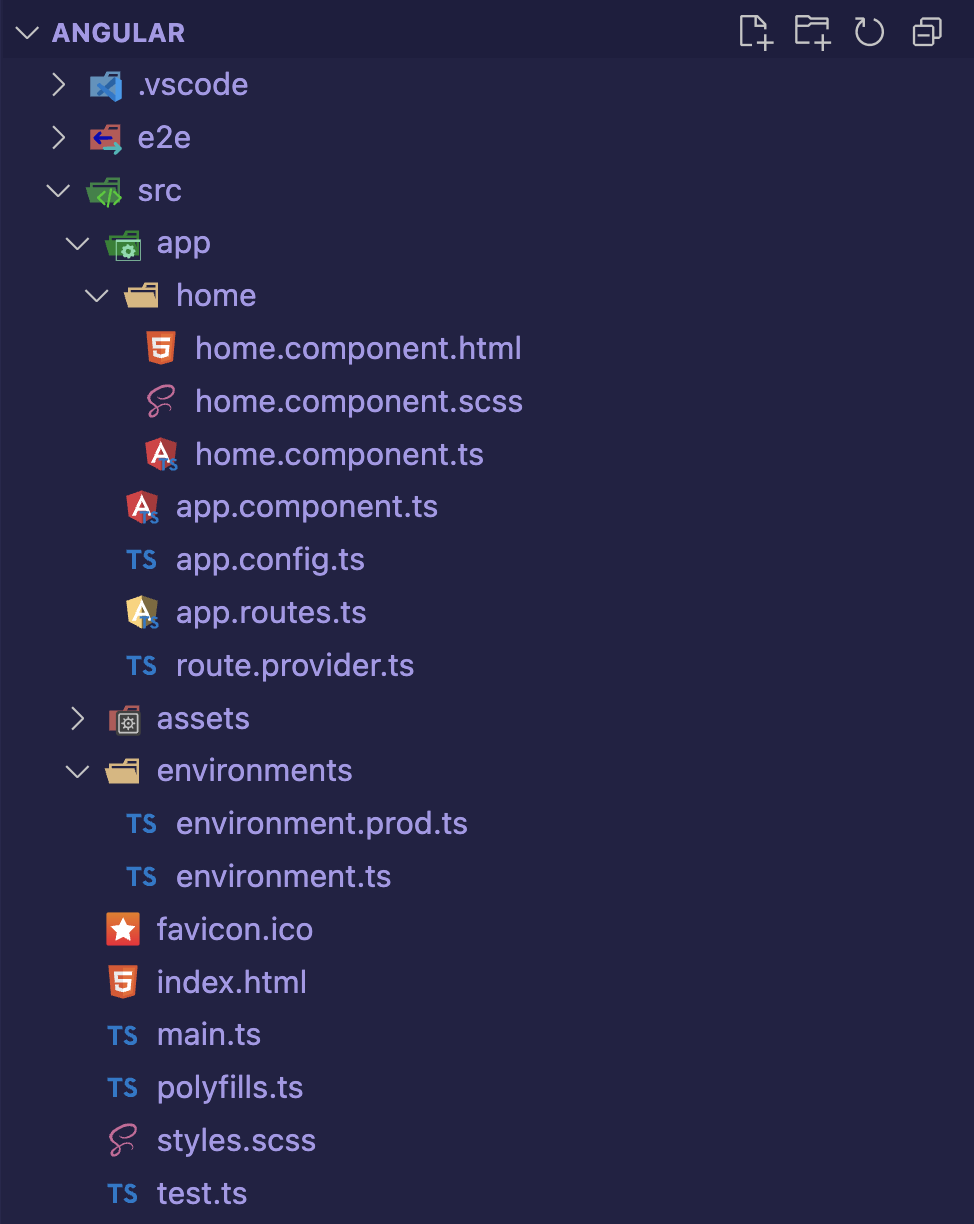Open index.html
Screen dimensions: 974x1224
click(x=231, y=981)
